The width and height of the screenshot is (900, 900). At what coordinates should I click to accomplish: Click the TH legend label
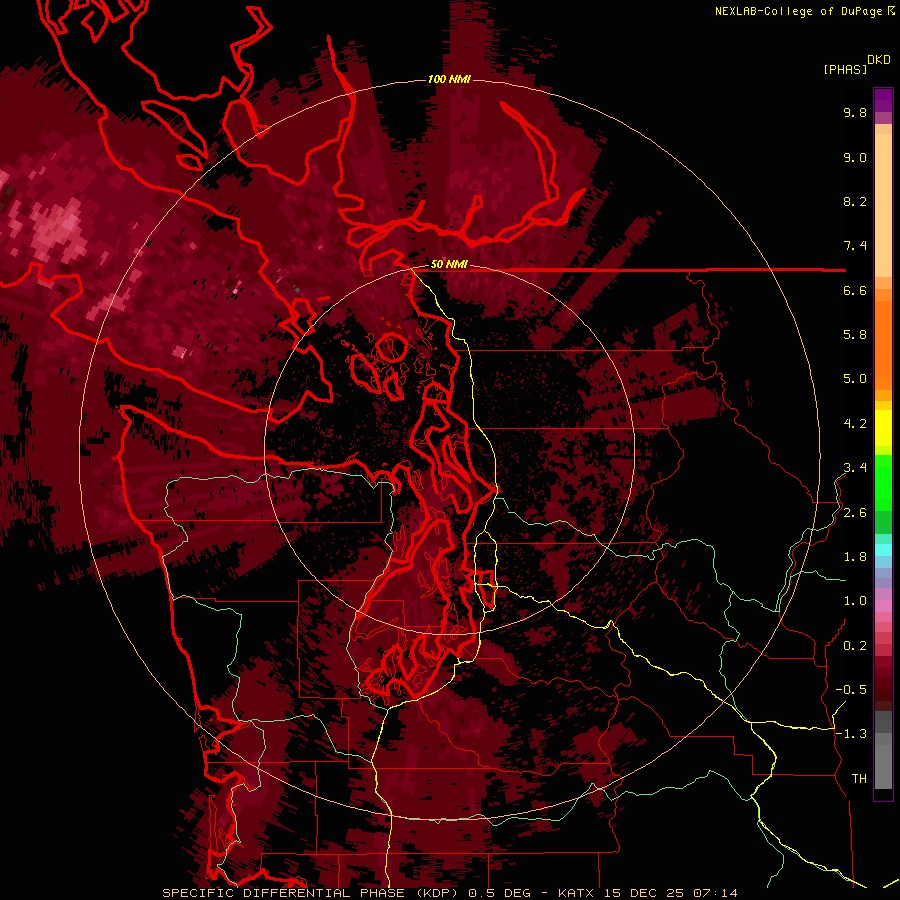click(x=859, y=779)
